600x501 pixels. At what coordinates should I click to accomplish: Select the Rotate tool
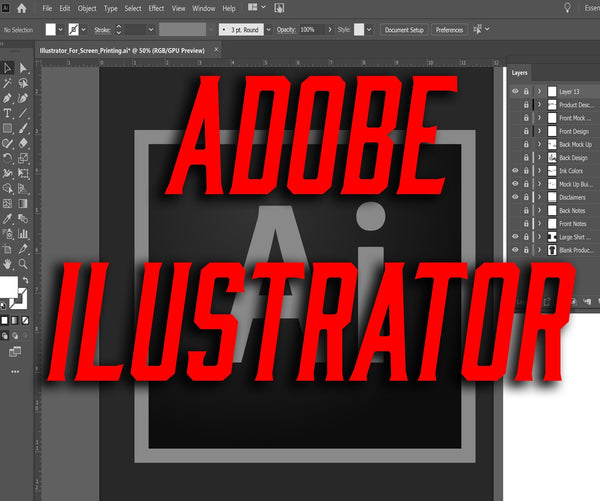tap(7, 158)
